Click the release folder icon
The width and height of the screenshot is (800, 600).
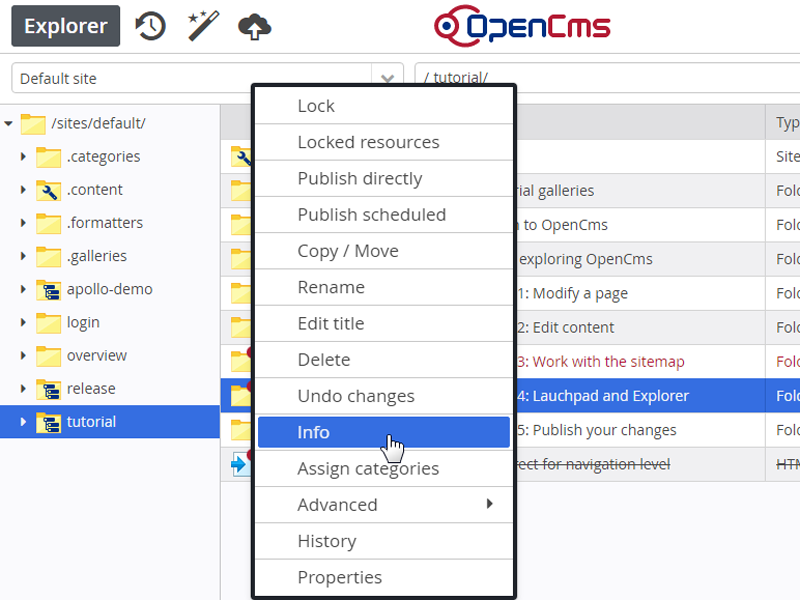tap(48, 389)
